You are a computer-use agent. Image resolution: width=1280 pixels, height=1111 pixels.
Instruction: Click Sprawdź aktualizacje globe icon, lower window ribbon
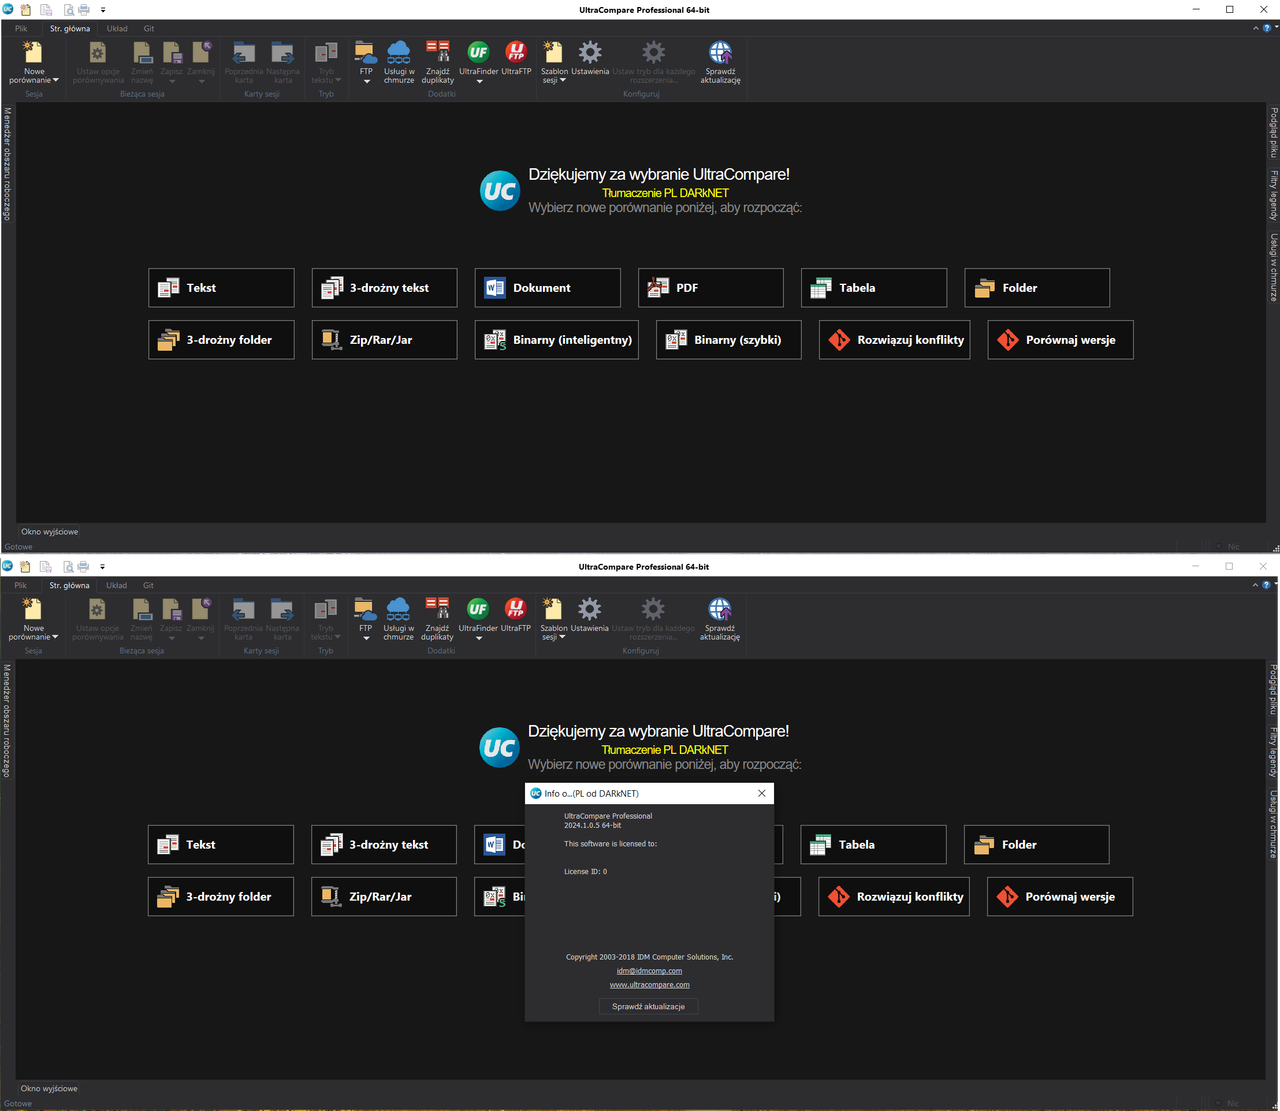(x=720, y=609)
